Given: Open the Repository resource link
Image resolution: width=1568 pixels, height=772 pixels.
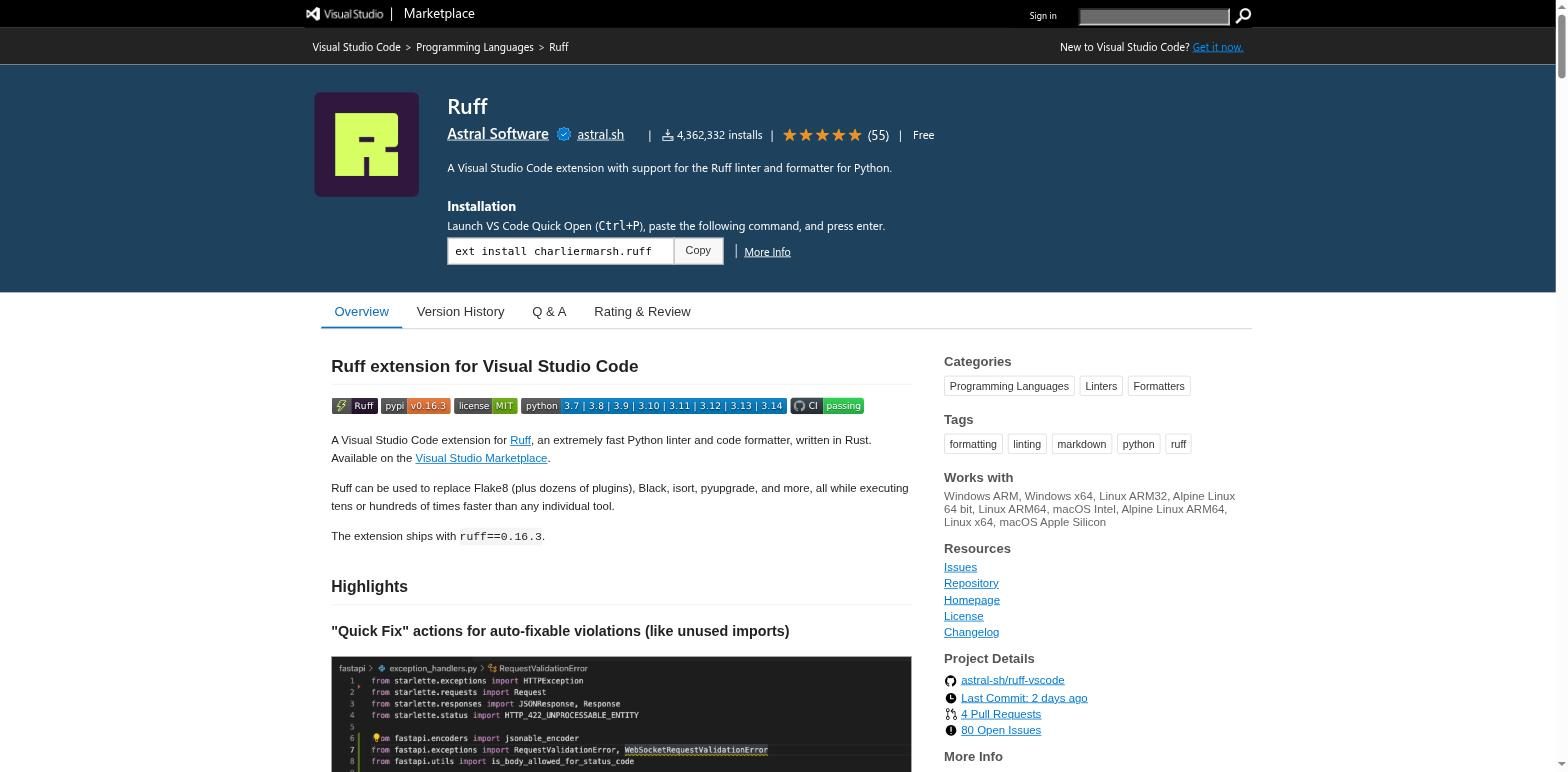Looking at the screenshot, I should 971,583.
